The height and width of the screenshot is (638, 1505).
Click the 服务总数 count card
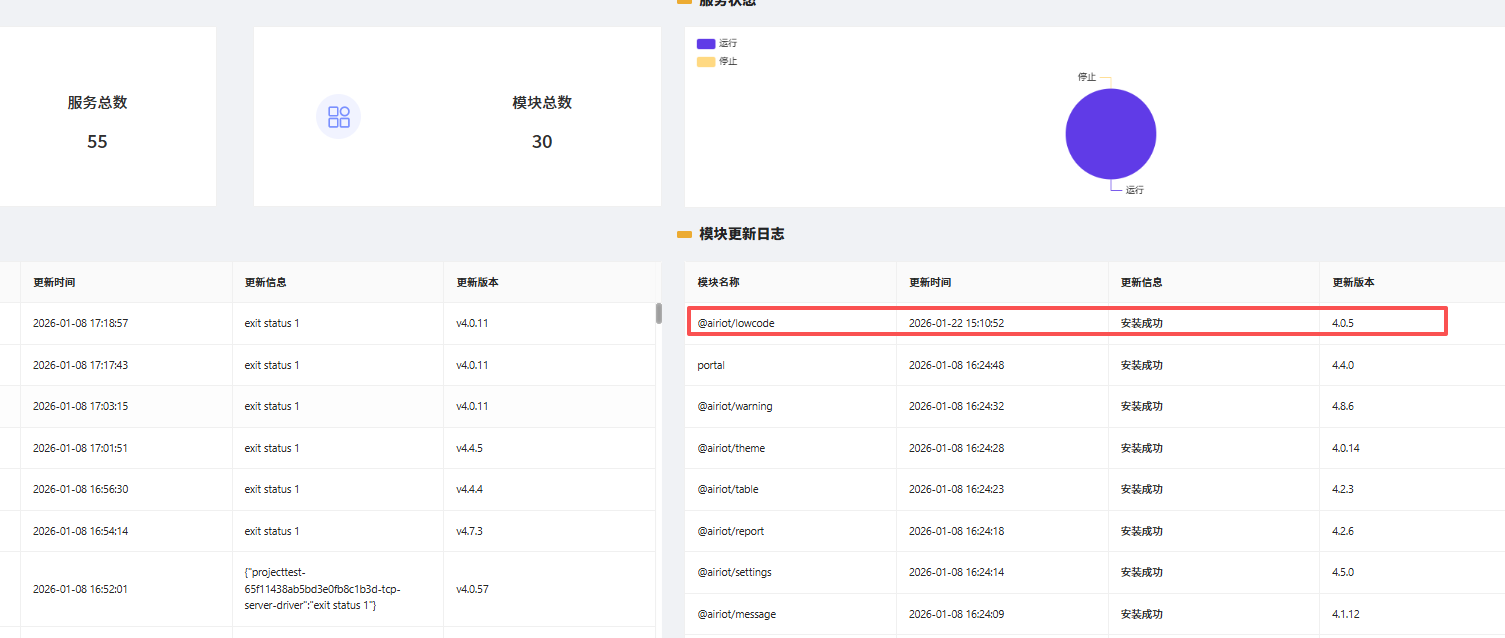(x=97, y=117)
